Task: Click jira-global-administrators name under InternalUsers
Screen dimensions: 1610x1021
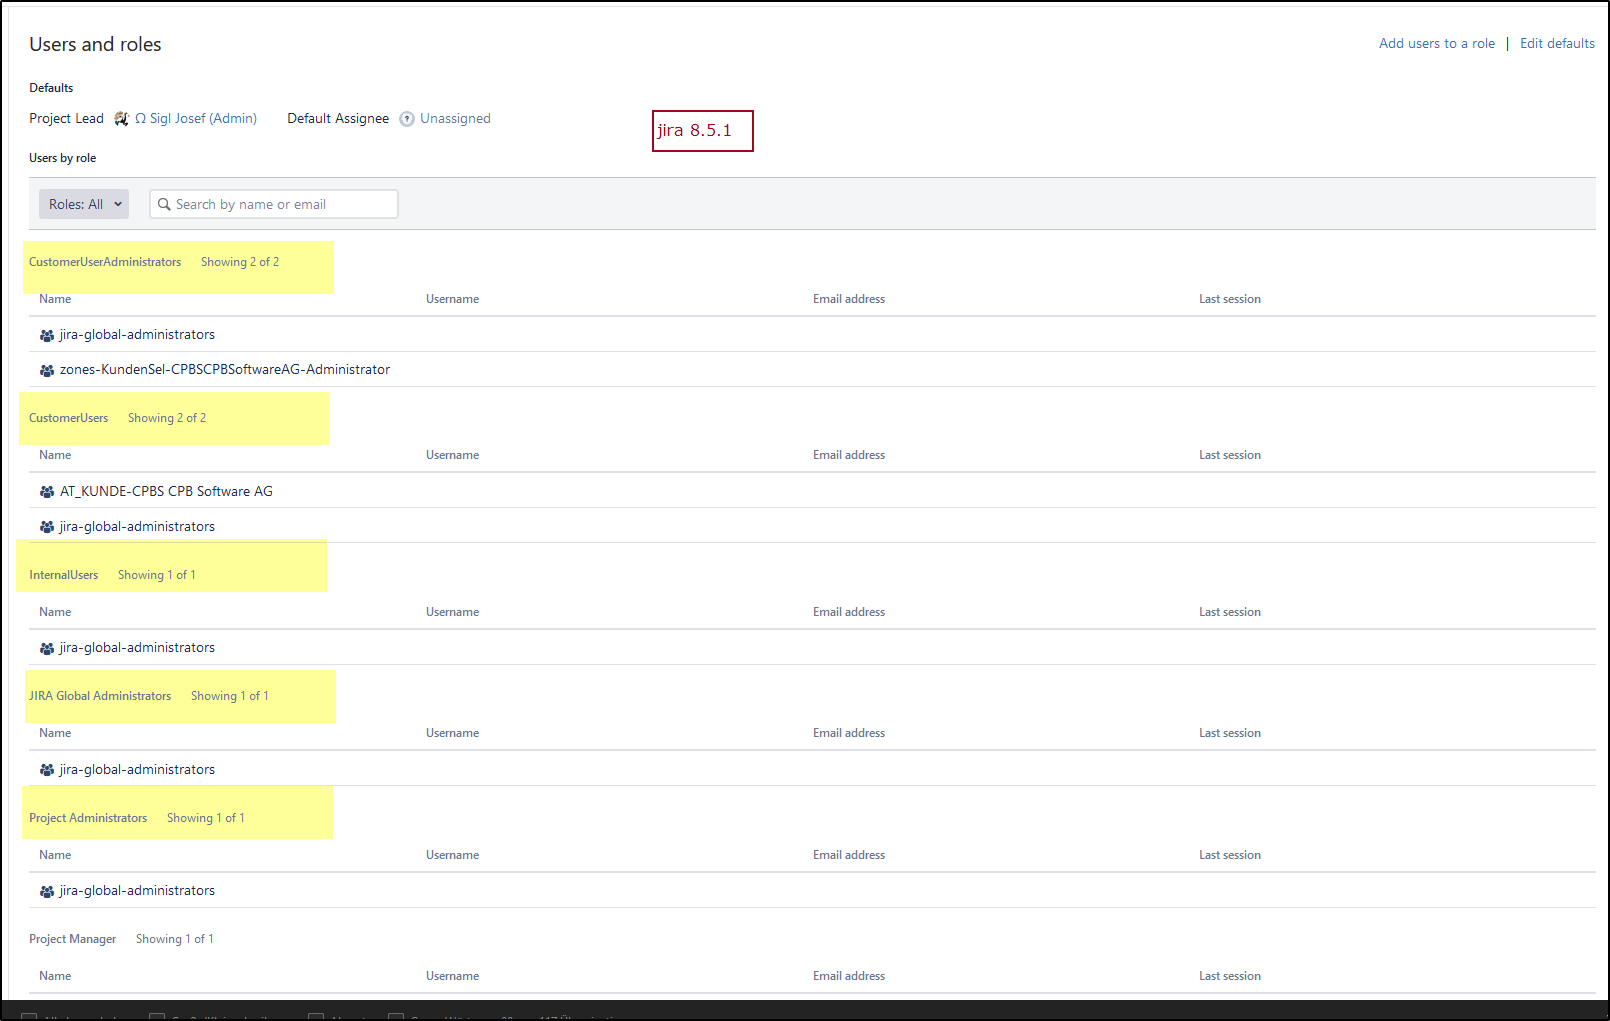Action: 137,647
